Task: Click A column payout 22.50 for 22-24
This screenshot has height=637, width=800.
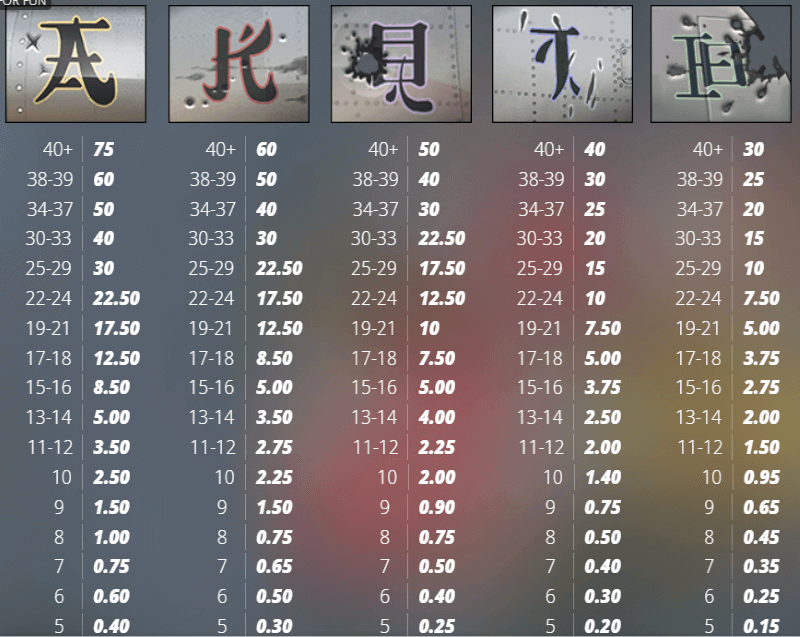Action: click(116, 298)
